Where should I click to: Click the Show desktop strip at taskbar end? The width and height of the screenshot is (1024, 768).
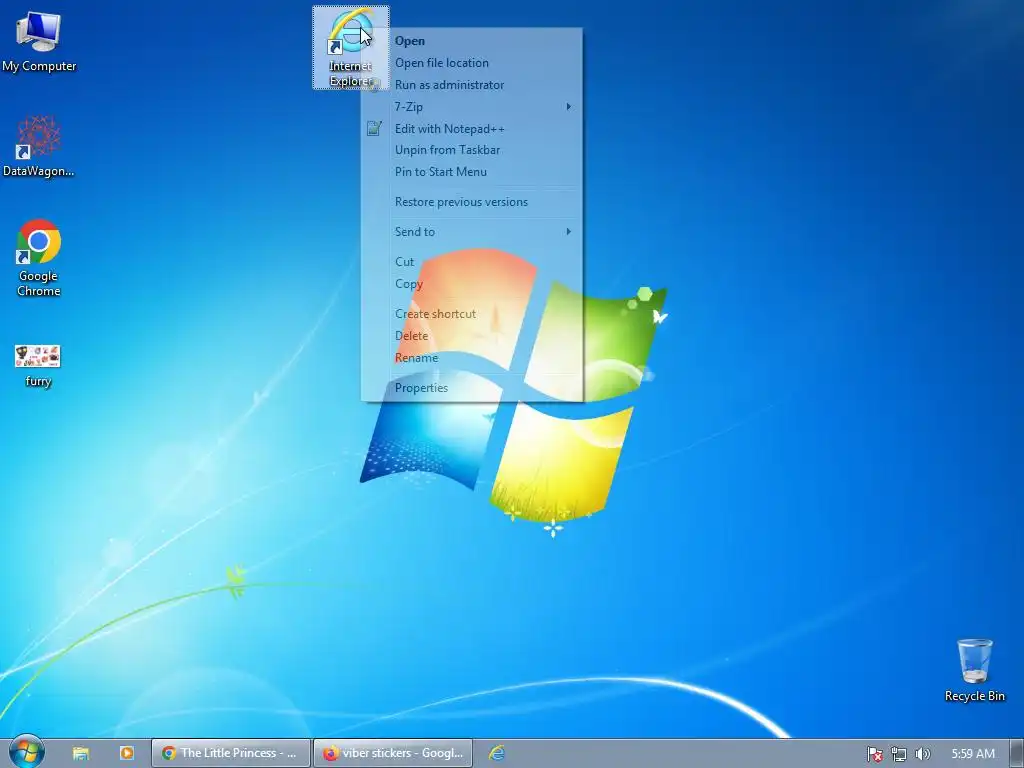pyautogui.click(x=1017, y=753)
